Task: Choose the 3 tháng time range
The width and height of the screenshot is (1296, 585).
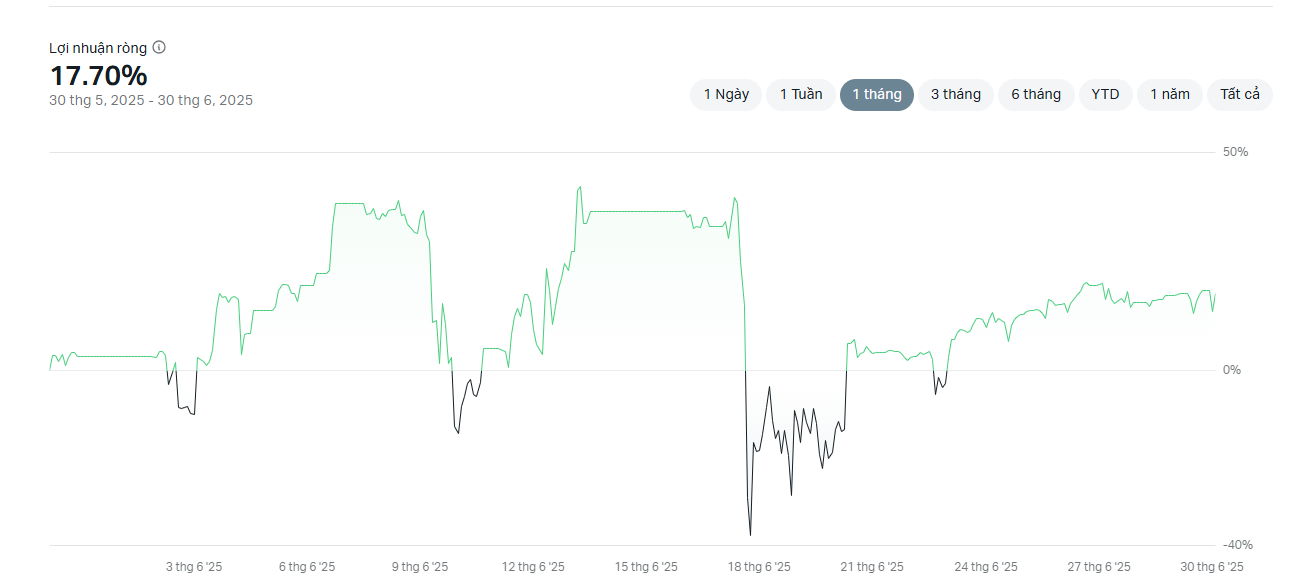Action: (956, 95)
